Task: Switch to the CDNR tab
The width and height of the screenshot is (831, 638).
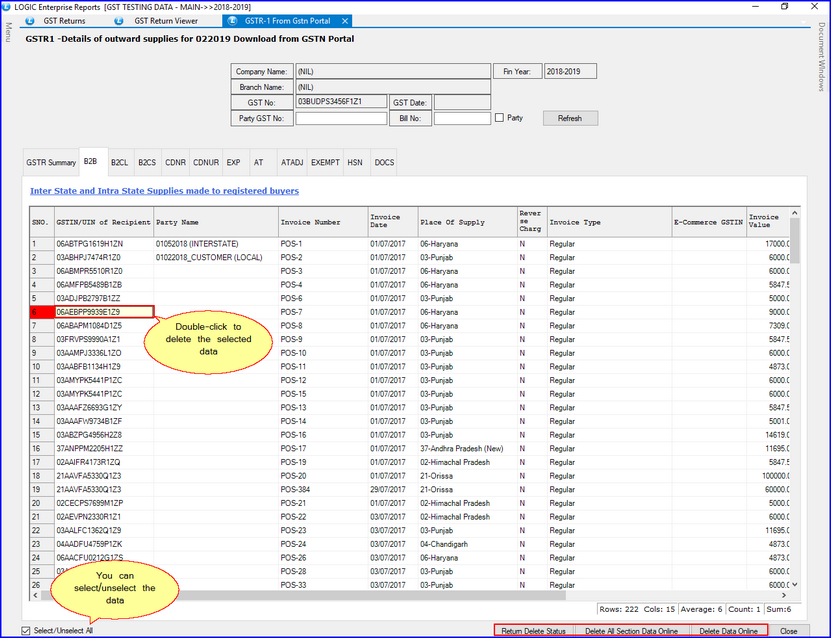Action: point(176,162)
